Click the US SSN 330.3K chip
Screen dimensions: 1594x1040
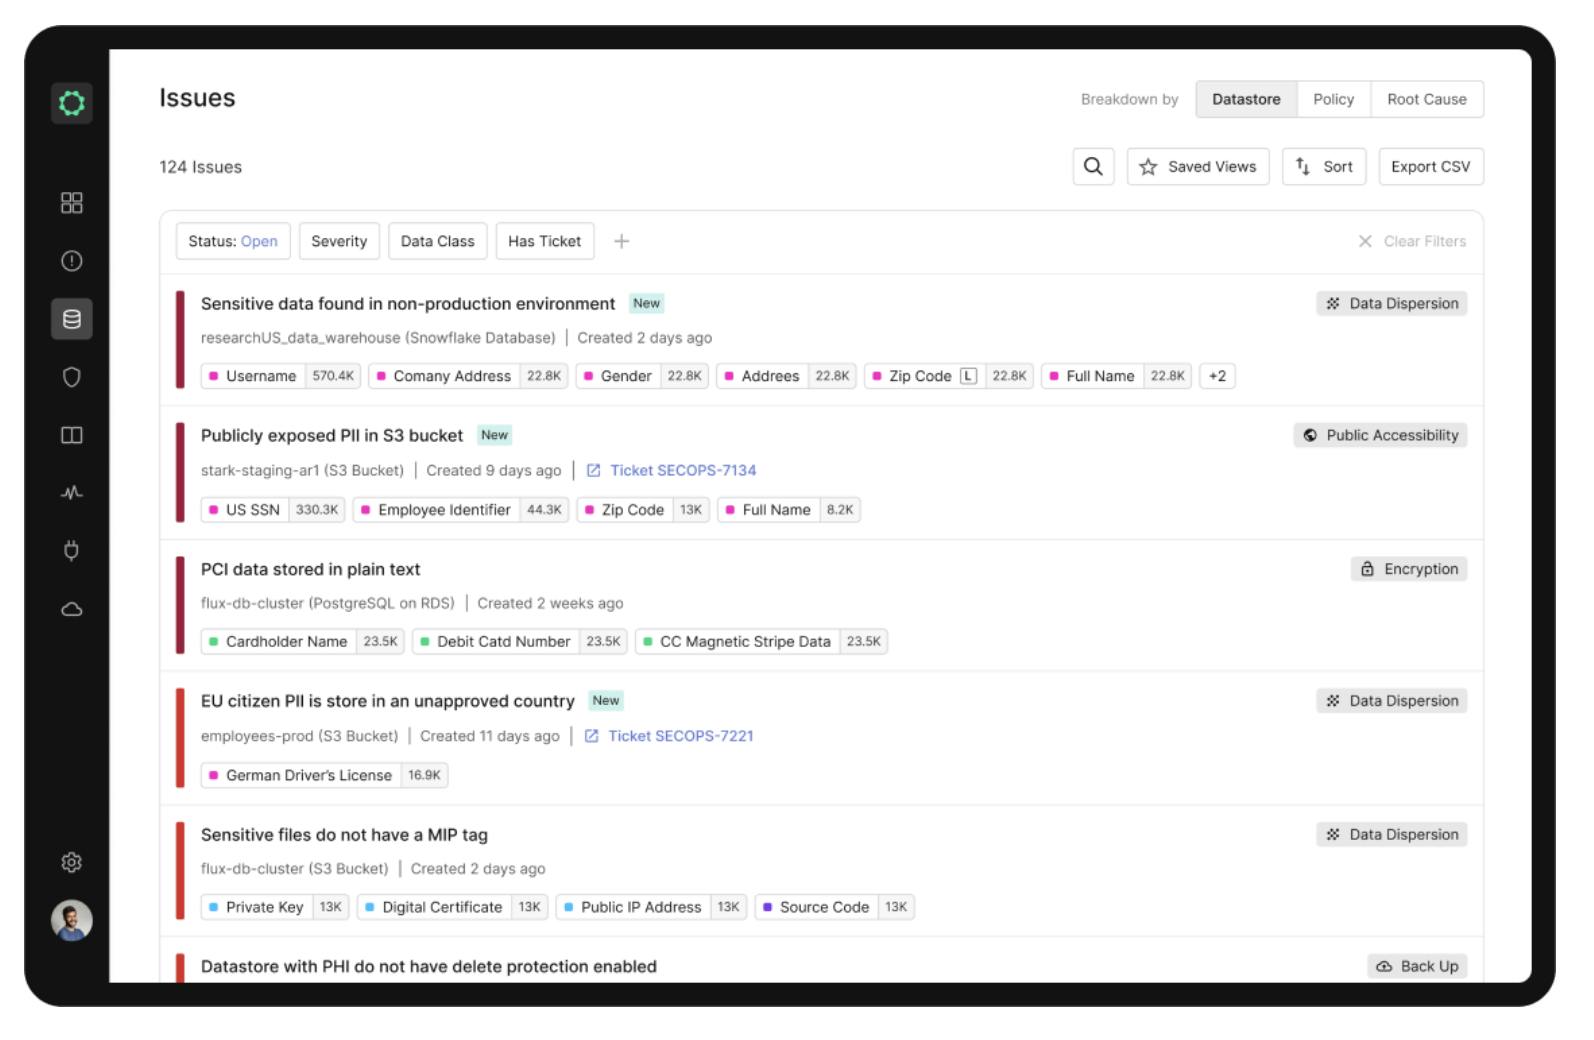pyautogui.click(x=273, y=510)
